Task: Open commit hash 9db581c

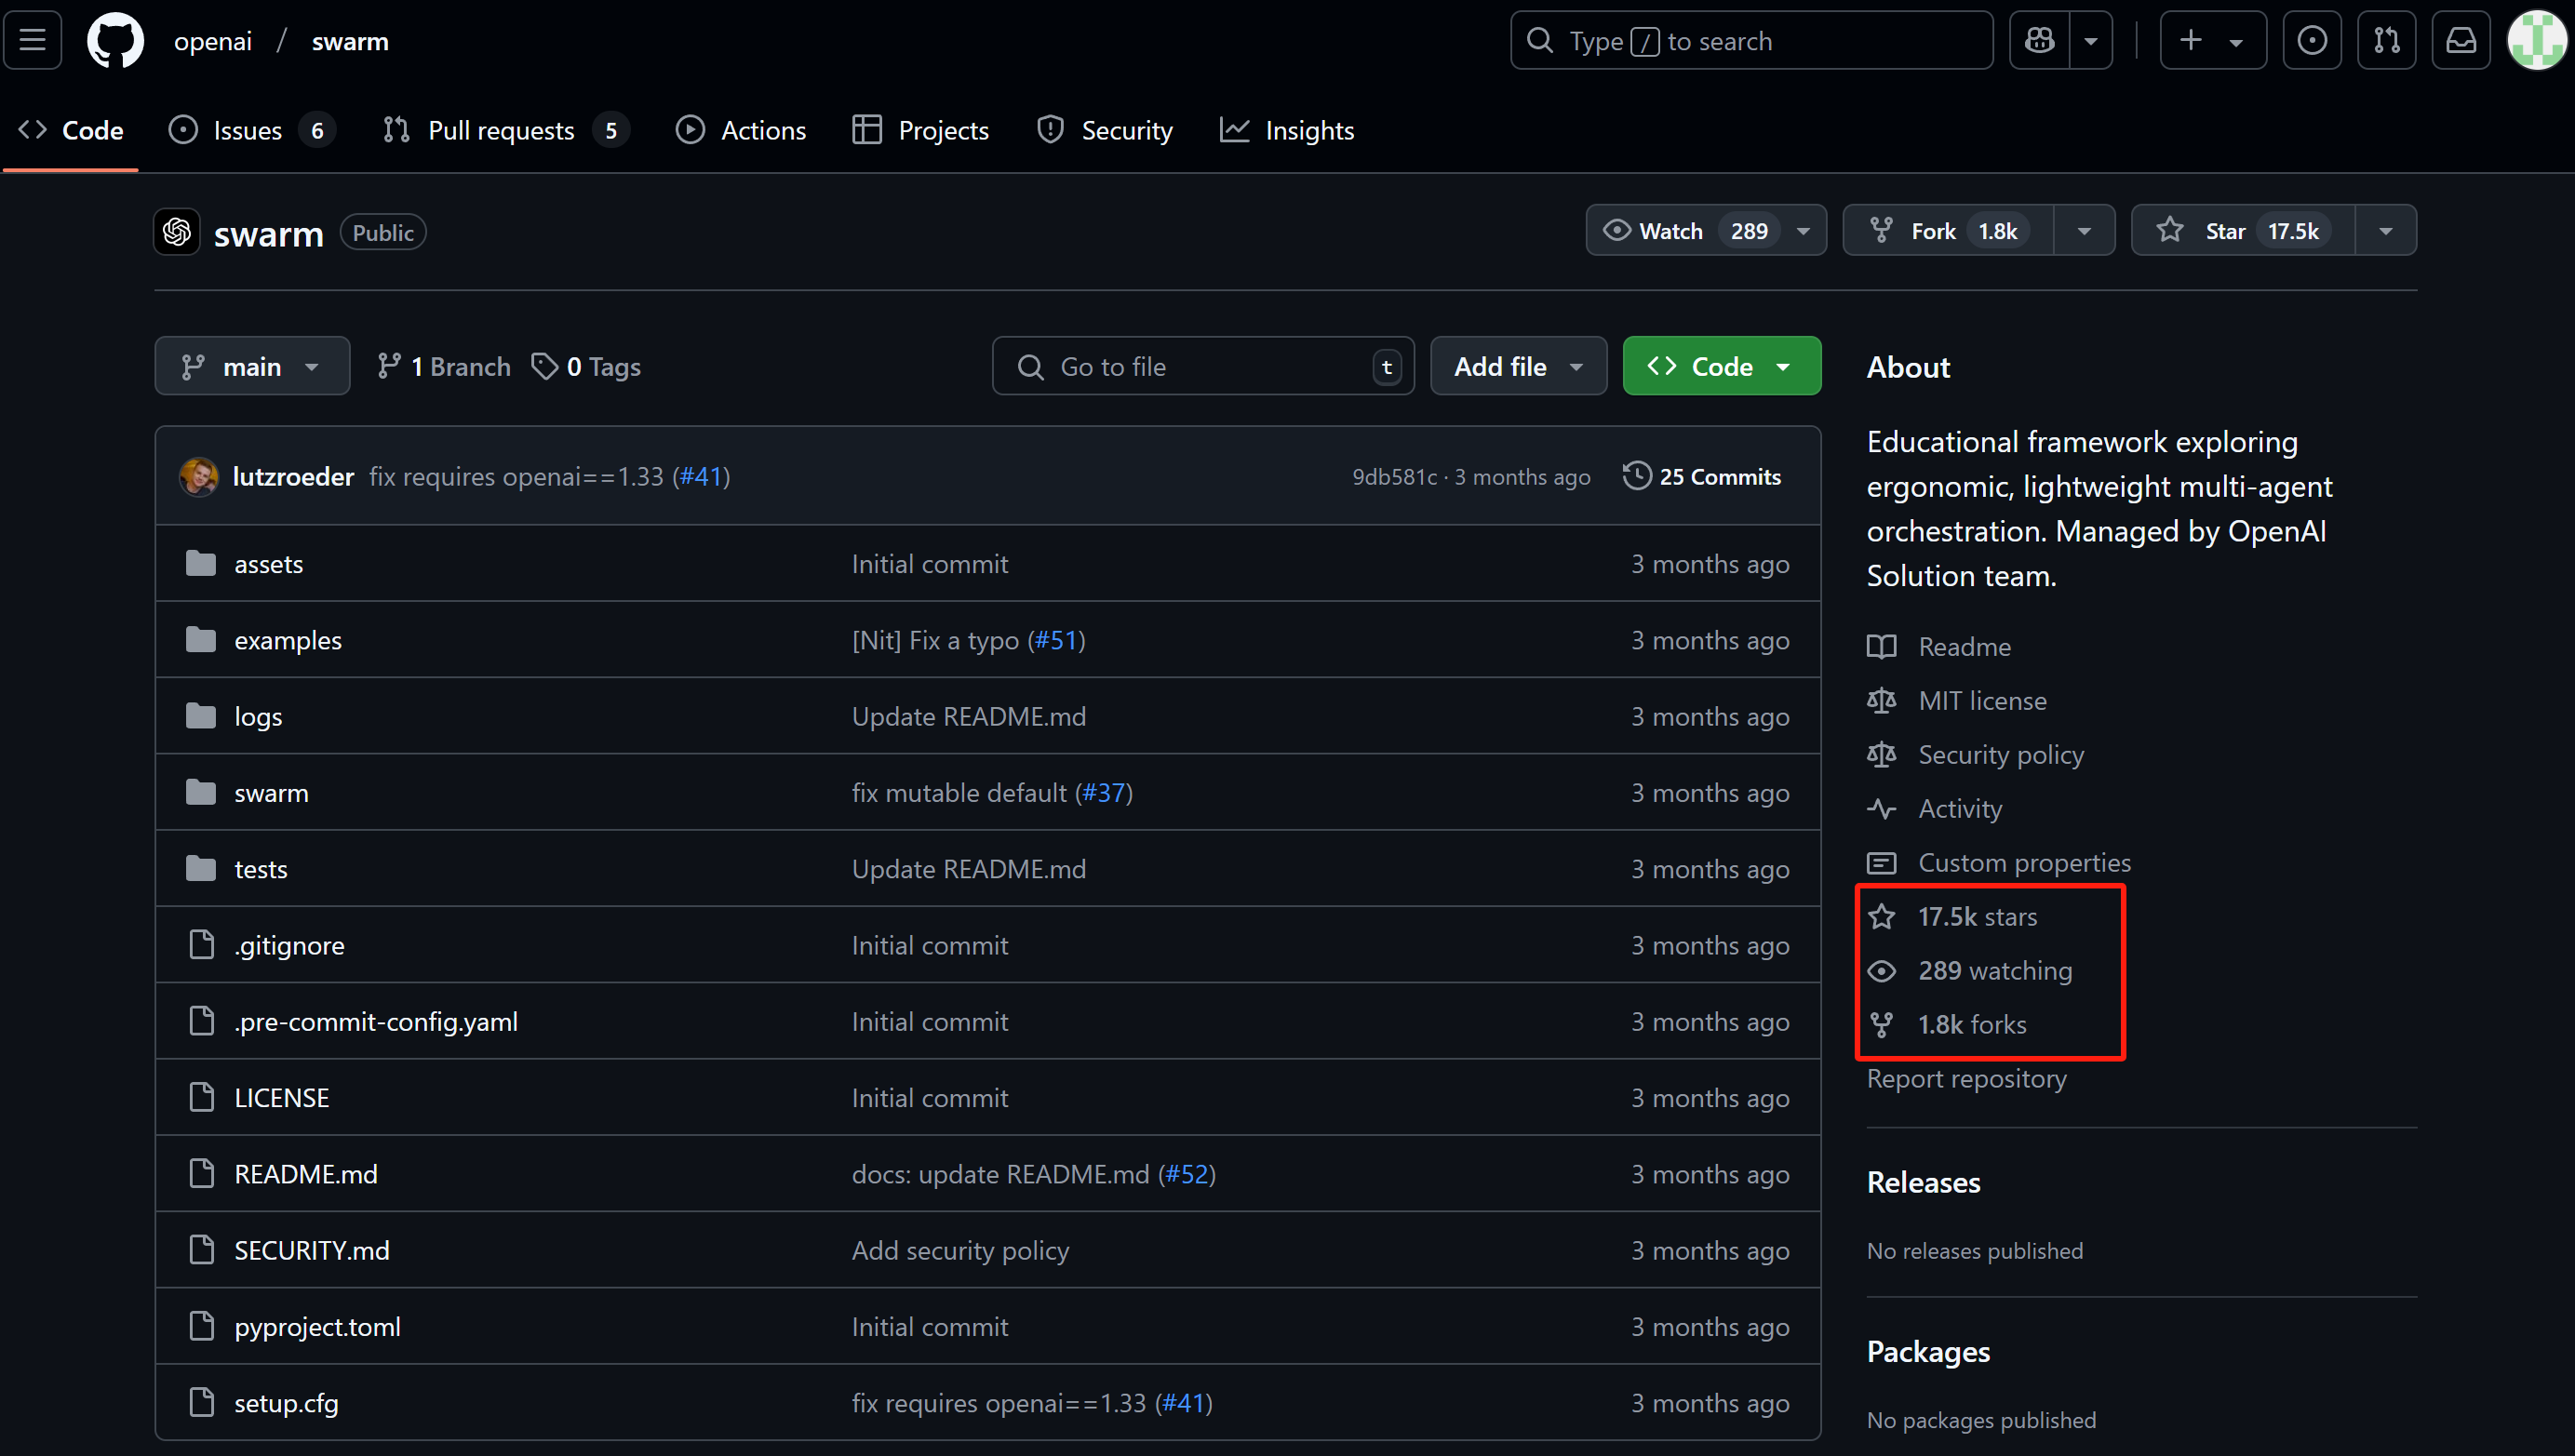Action: [x=1394, y=476]
